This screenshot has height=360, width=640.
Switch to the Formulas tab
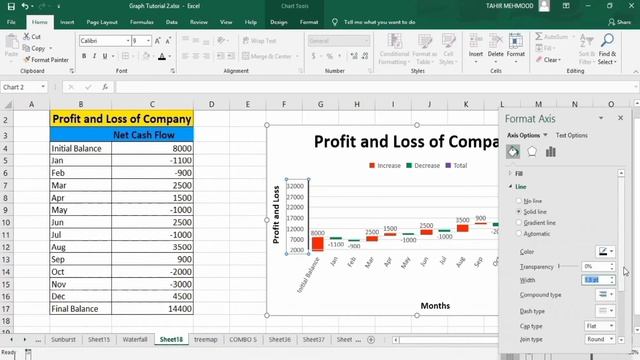[142, 22]
